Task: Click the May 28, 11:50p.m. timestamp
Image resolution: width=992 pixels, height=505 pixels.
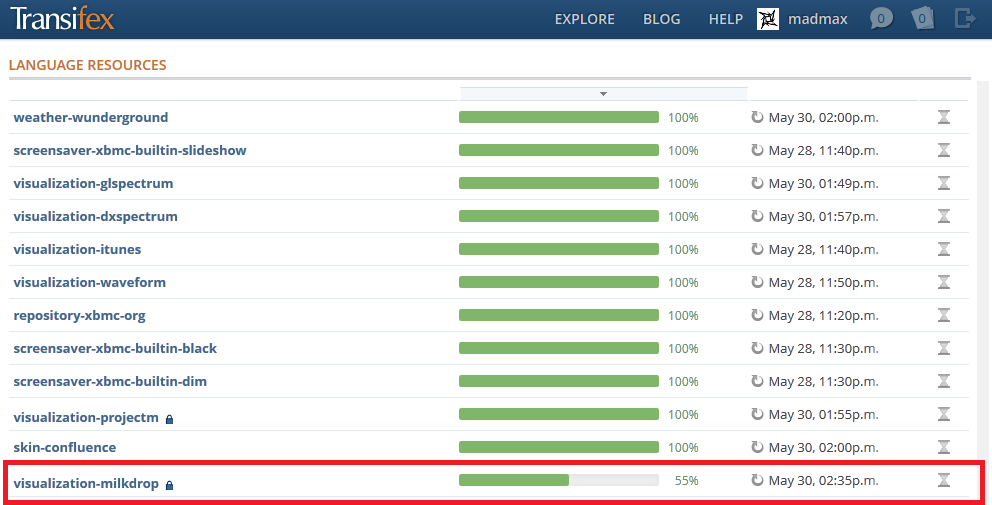Action: pyautogui.click(x=823, y=282)
